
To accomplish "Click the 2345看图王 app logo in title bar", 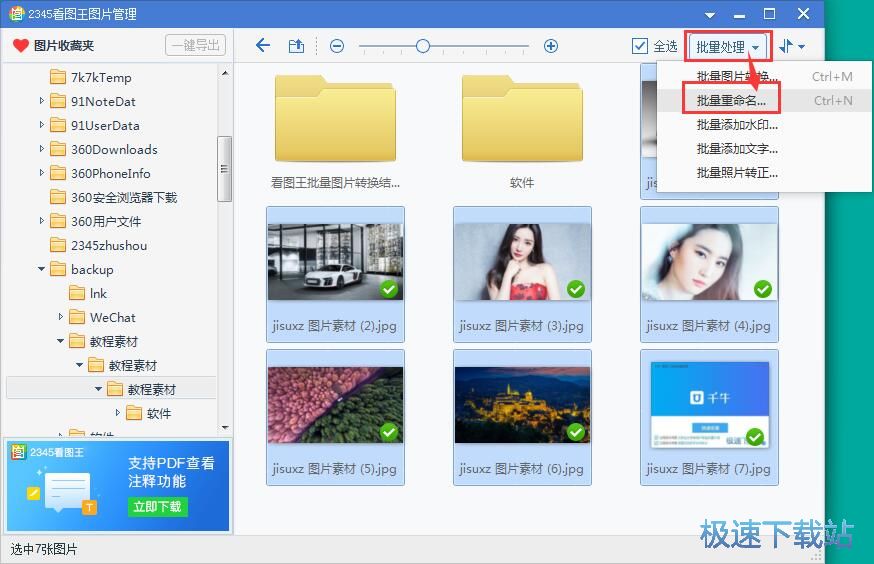I will pyautogui.click(x=17, y=13).
